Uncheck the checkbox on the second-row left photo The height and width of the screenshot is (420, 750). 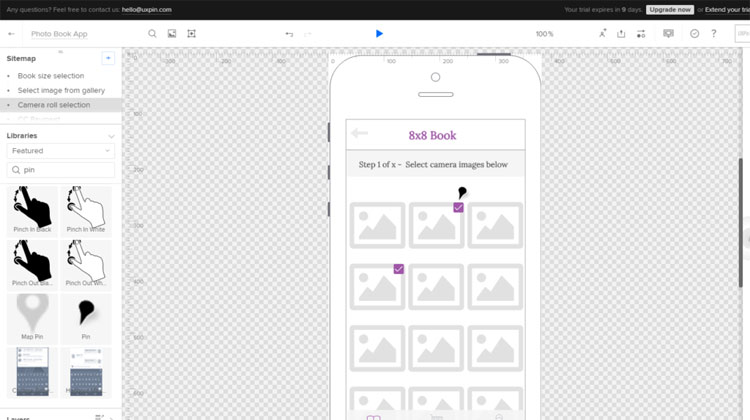[x=398, y=269]
